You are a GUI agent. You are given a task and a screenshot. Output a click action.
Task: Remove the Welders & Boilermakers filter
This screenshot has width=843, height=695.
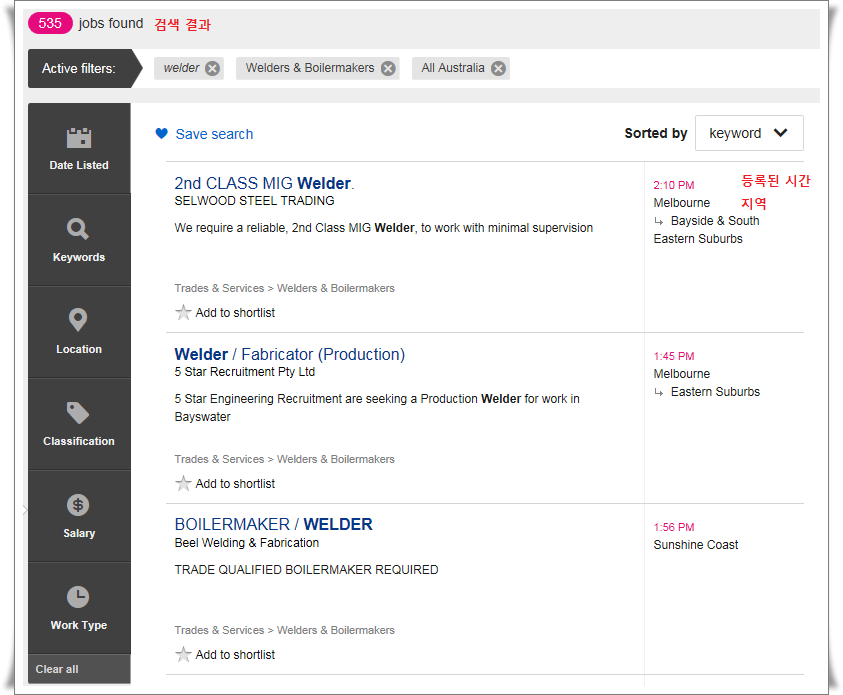(388, 68)
